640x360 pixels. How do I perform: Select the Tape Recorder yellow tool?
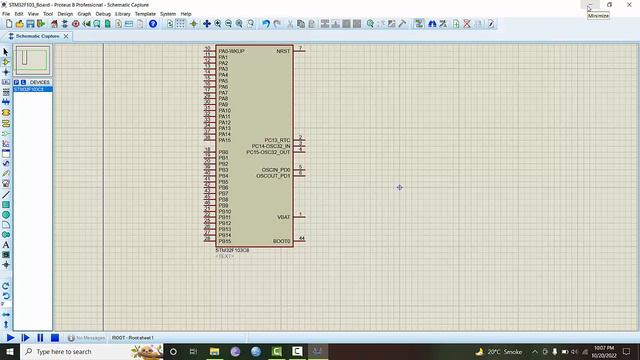6,113
